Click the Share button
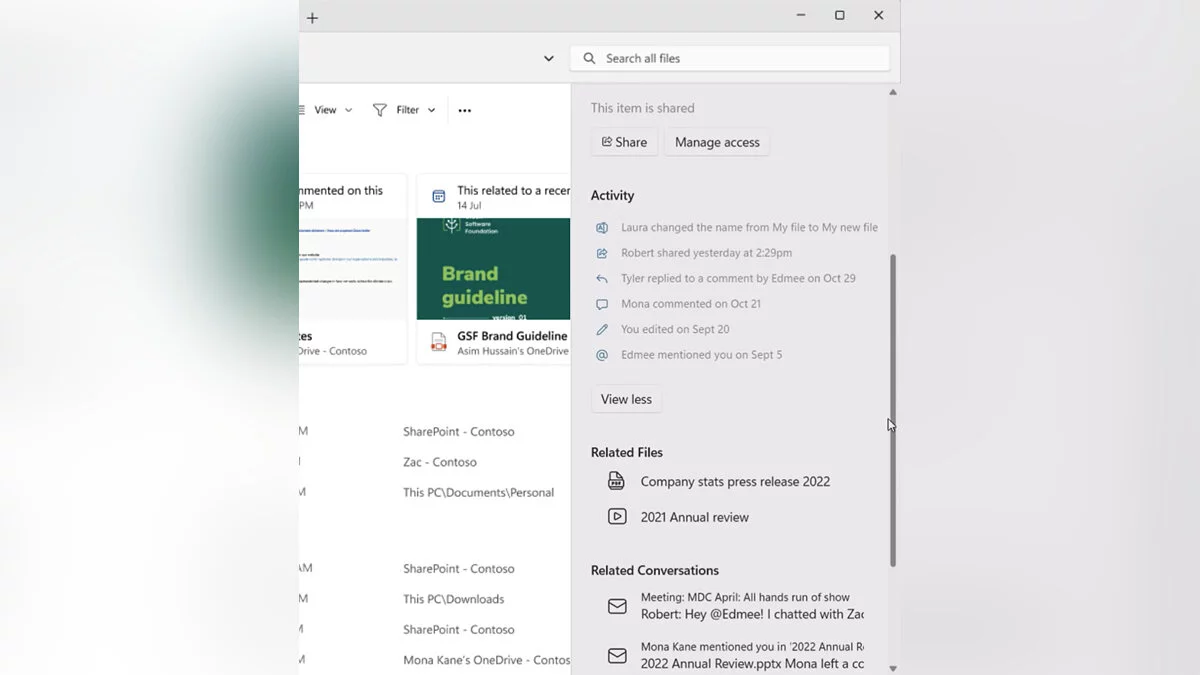 624,142
